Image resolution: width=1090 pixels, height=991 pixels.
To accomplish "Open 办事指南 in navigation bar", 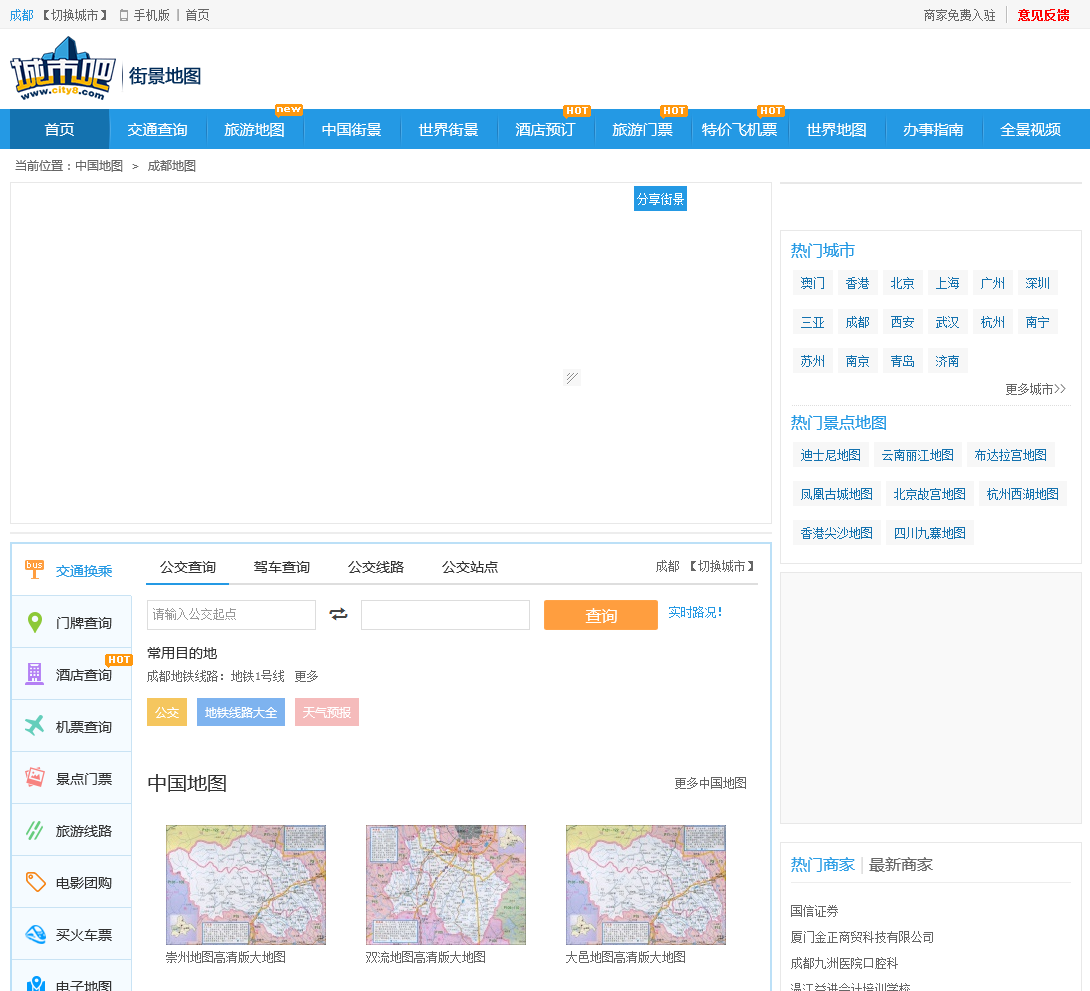I will tap(934, 129).
